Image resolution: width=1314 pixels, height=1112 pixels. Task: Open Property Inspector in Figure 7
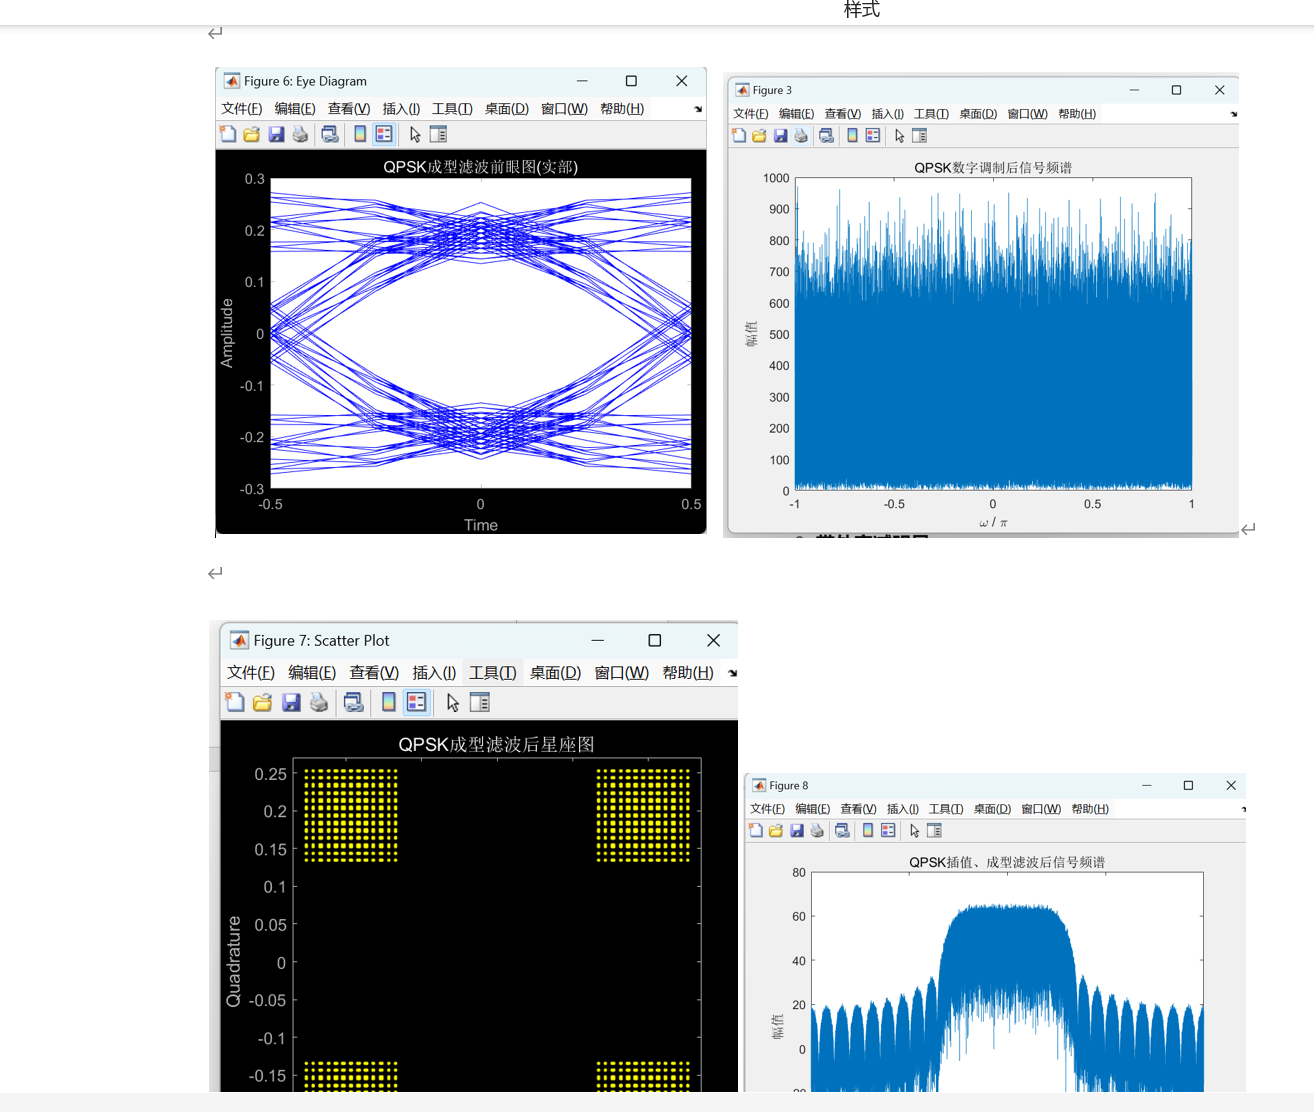[480, 702]
